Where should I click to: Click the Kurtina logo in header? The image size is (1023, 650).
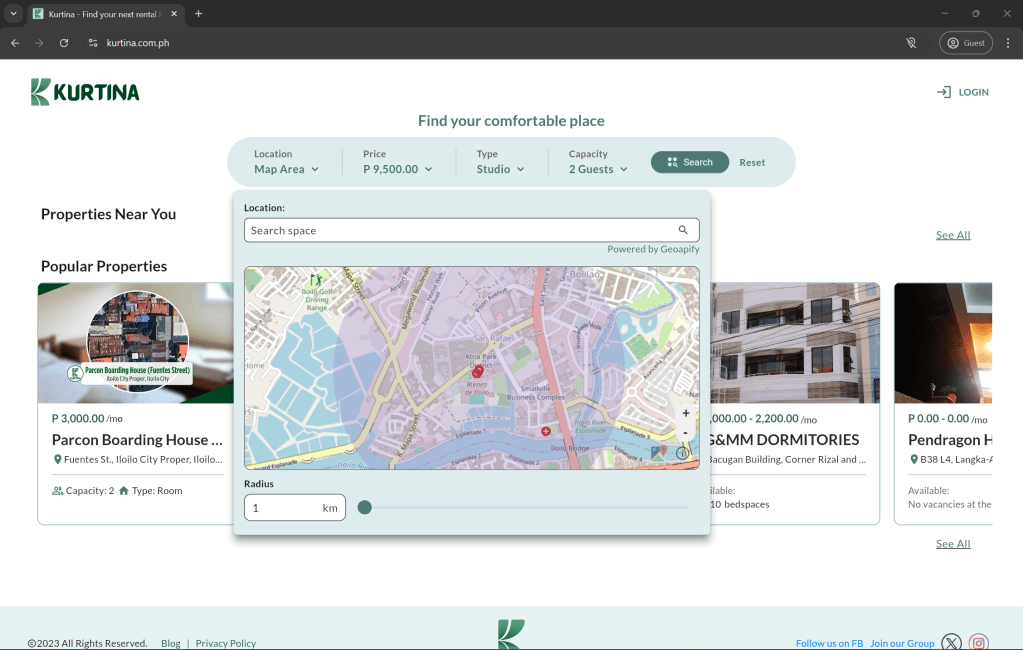85,92
